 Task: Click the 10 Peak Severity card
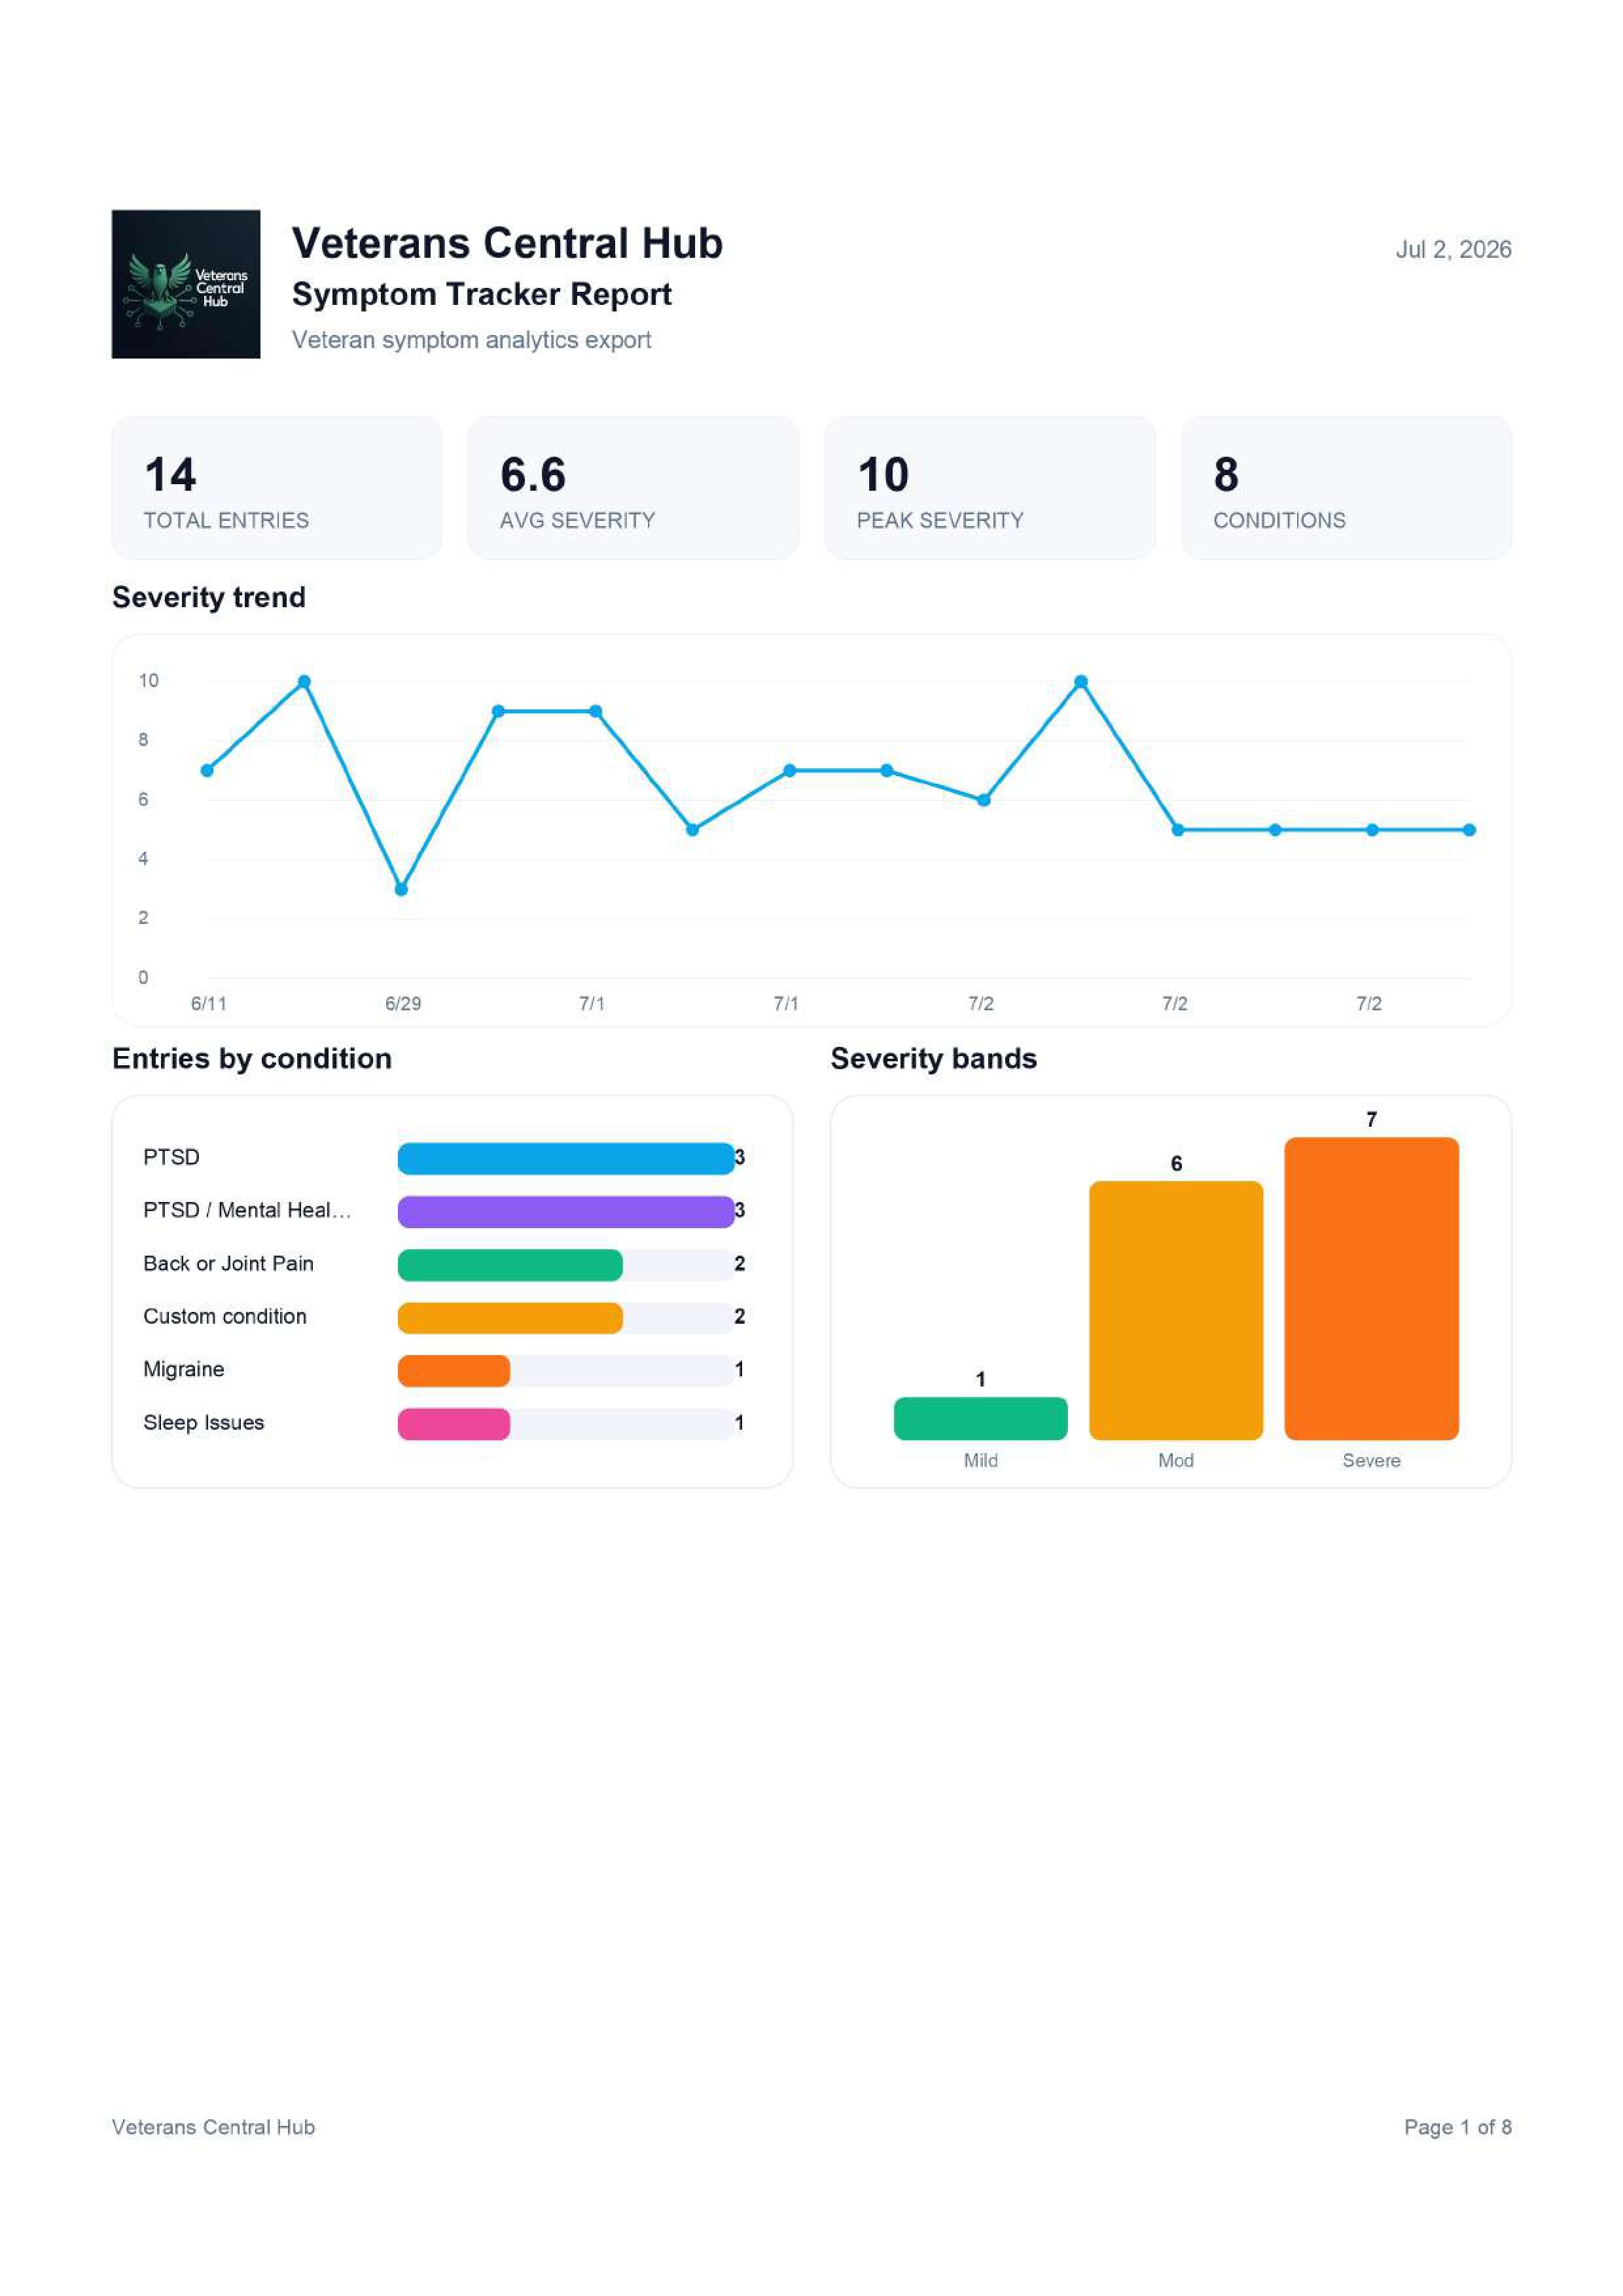[x=990, y=488]
